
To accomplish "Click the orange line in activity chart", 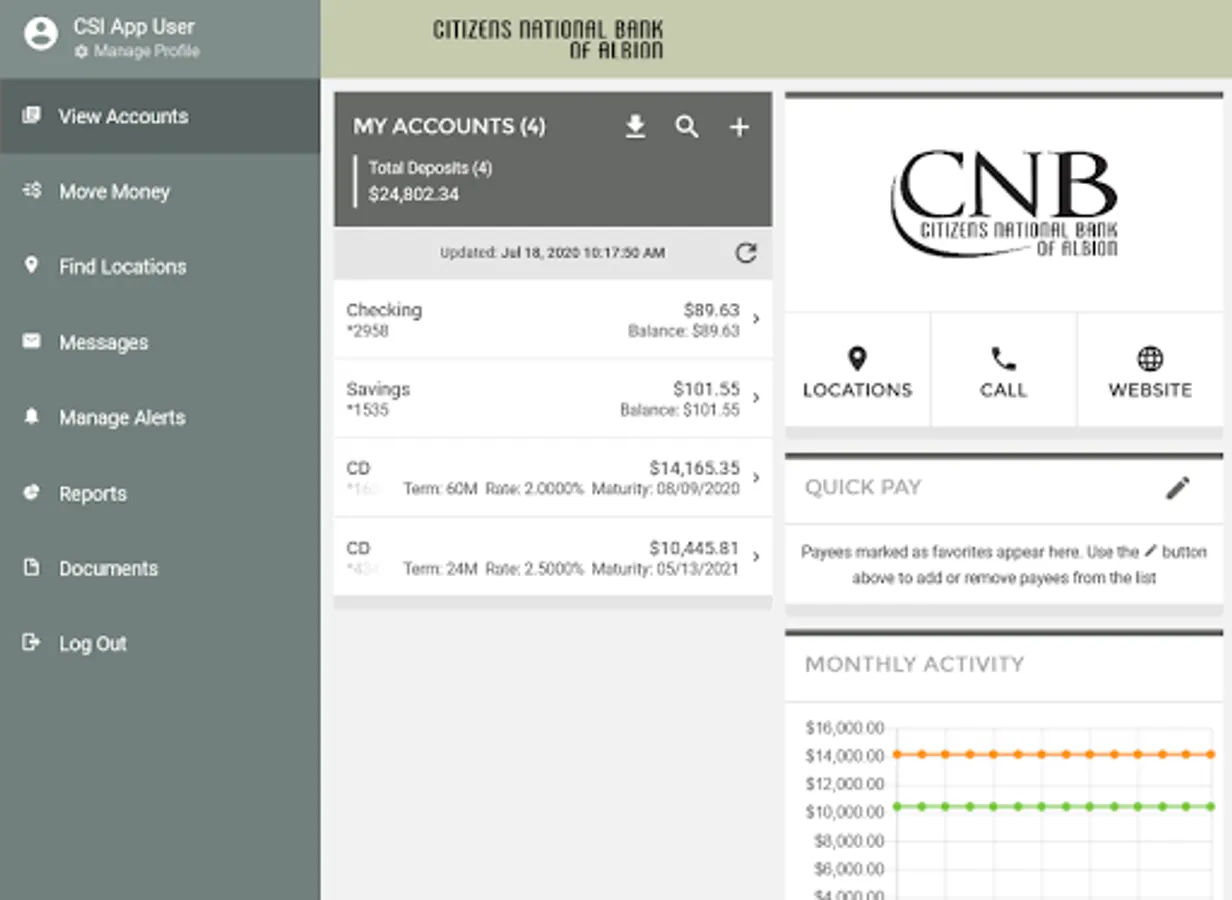I will [x=1054, y=754].
